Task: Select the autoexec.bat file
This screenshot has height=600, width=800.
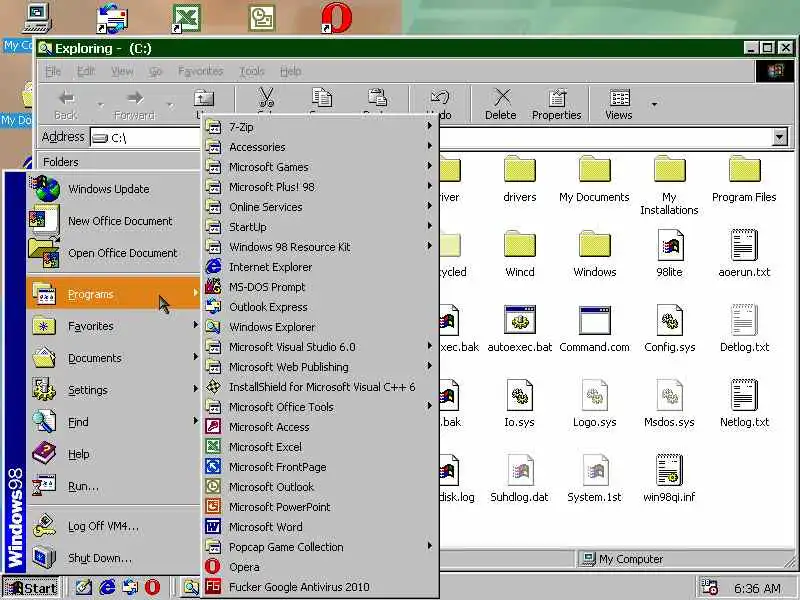Action: 519,330
